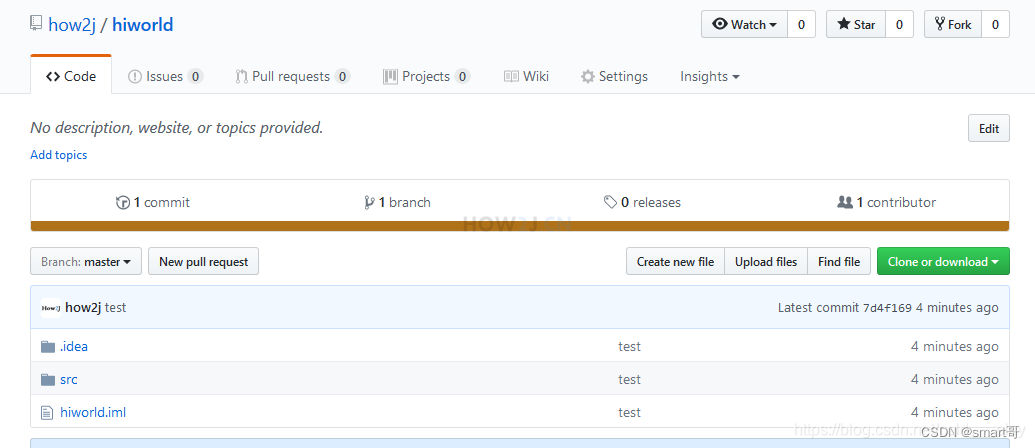This screenshot has width=1035, height=448.
Task: Fork the hiworld repository
Action: pyautogui.click(x=953, y=24)
